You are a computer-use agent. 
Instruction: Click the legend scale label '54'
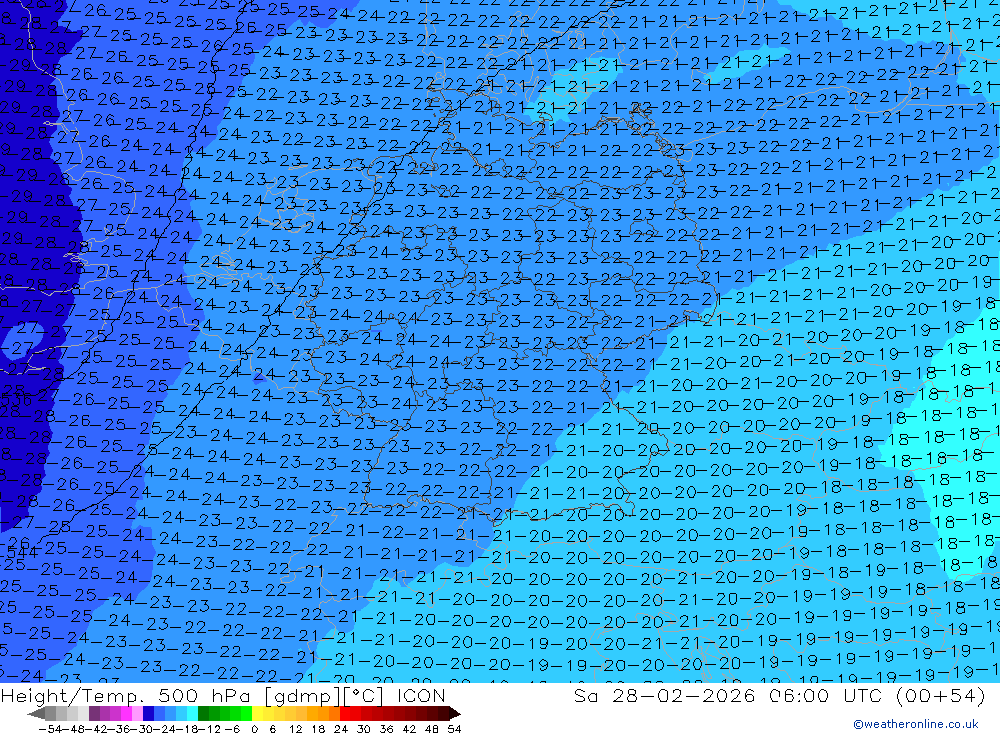click(x=454, y=729)
